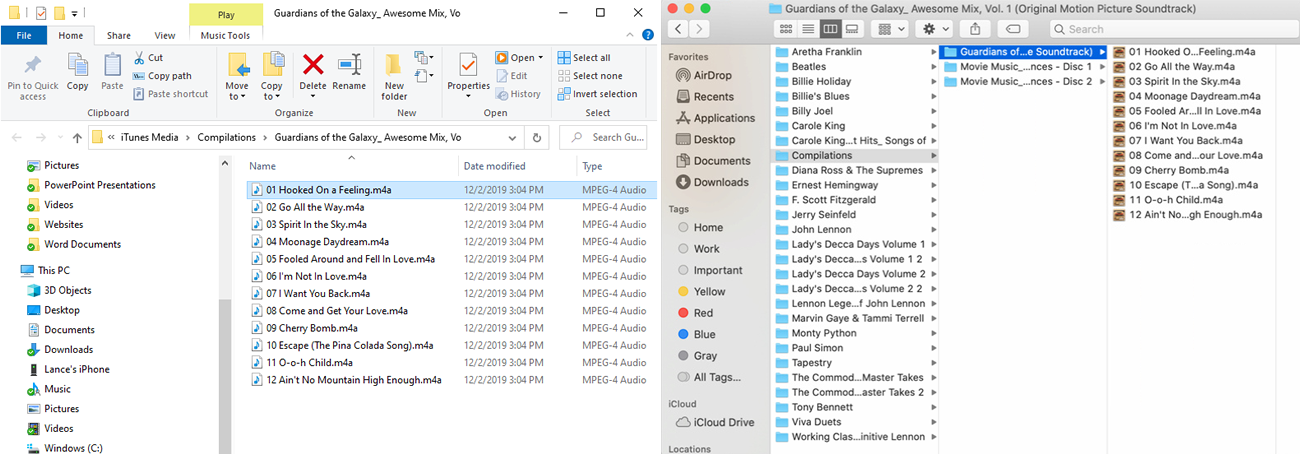This screenshot has height=454, width=1300.
Task: Click the History button in ribbon
Action: tap(518, 94)
